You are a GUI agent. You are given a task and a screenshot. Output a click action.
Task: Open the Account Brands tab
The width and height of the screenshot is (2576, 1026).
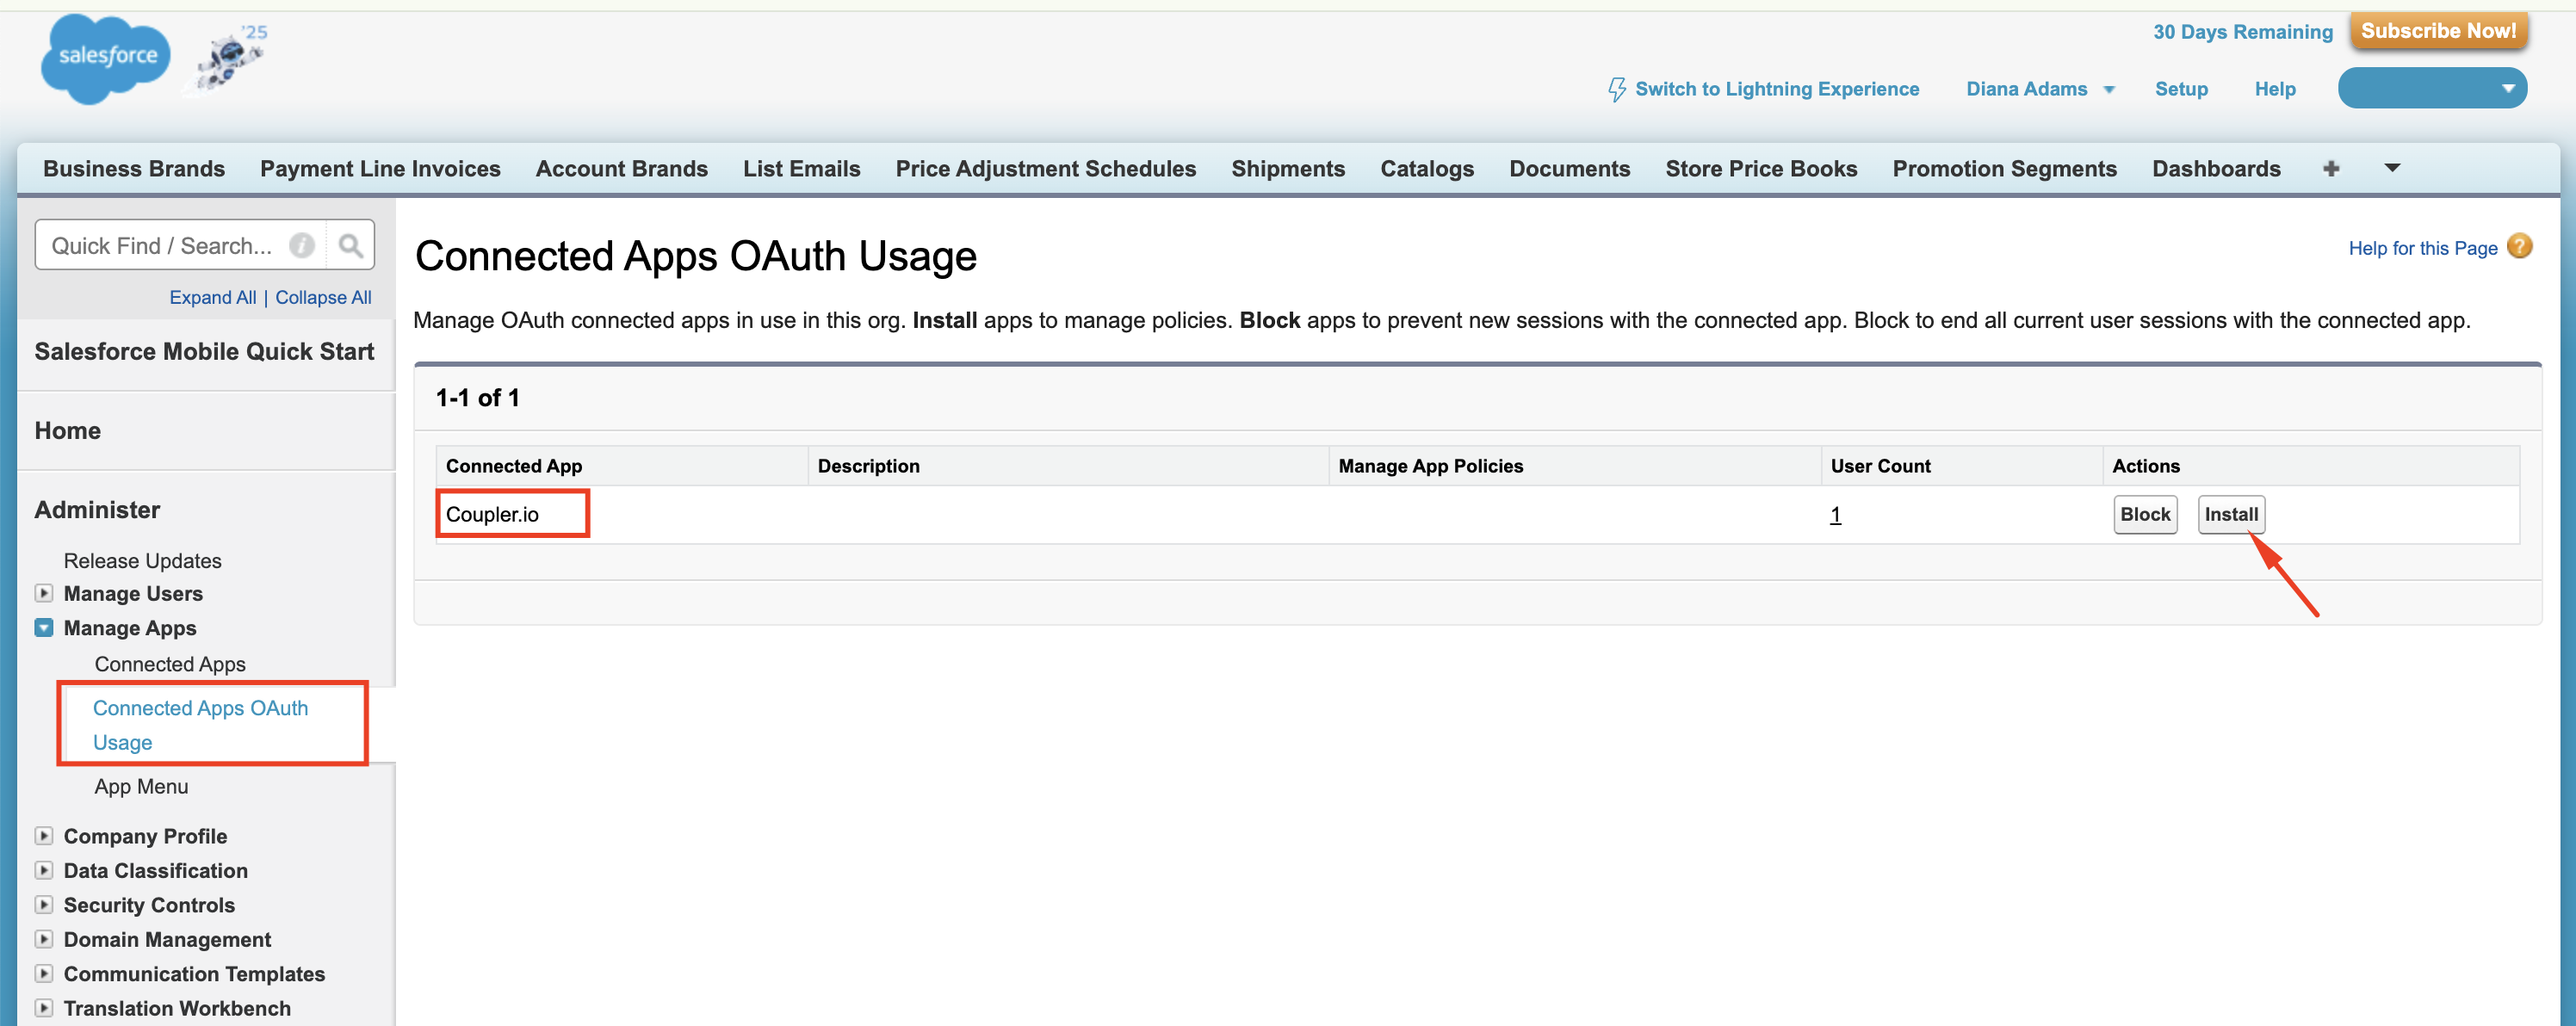pos(621,168)
